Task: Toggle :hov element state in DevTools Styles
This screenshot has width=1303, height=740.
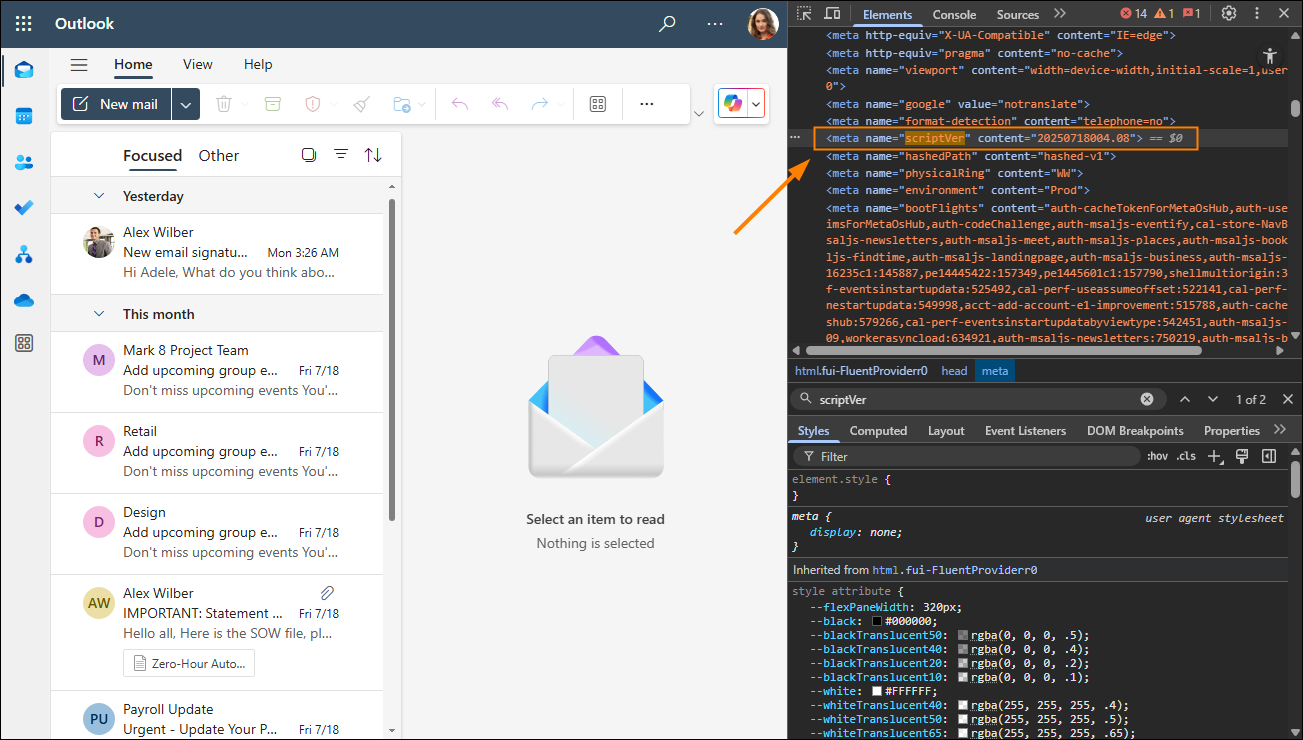Action: (1157, 455)
